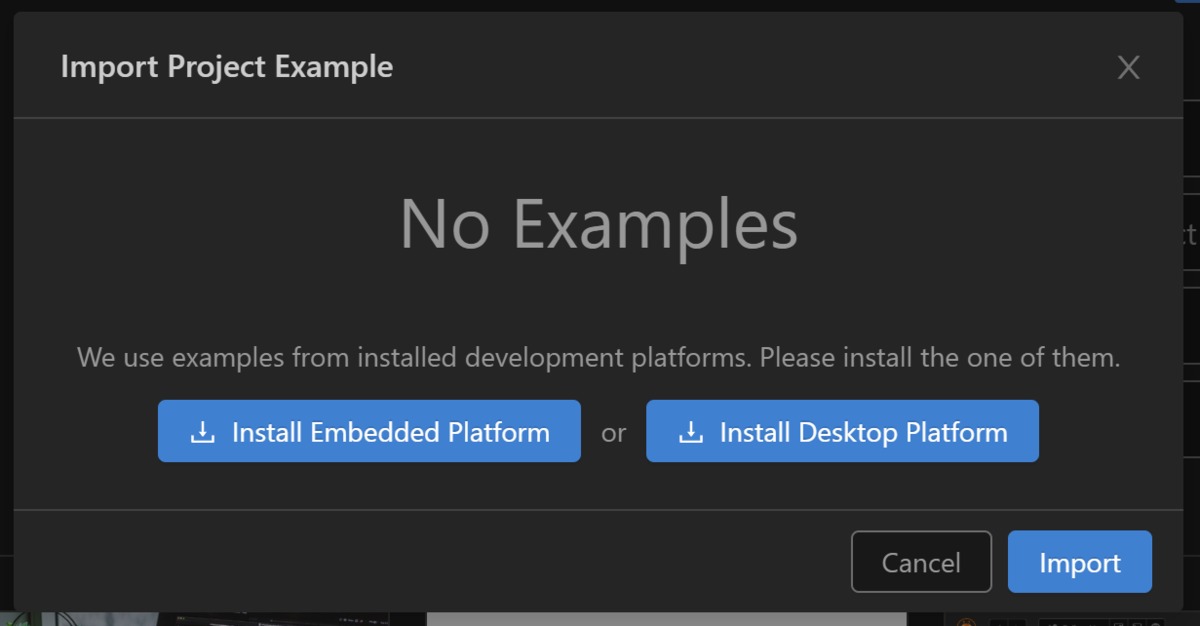The image size is (1200, 626).
Task: Confirm with the Import button
Action: coord(1080,562)
